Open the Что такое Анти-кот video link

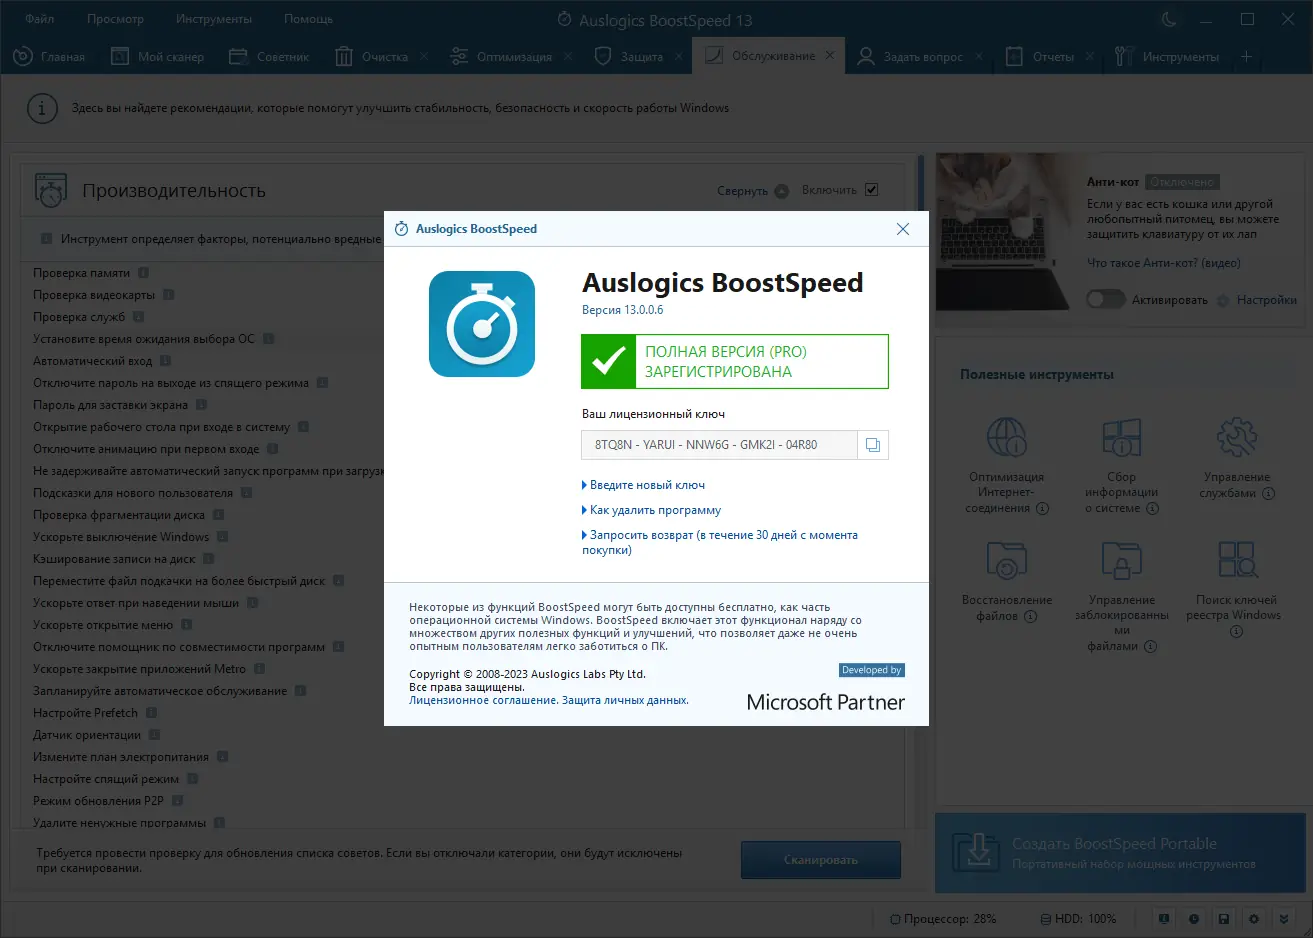point(1164,263)
